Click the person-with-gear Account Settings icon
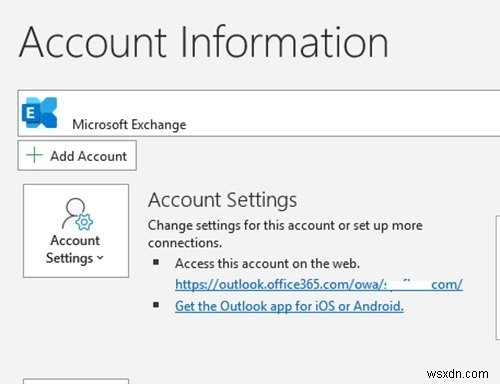Screen dimensions: 500x384 point(77,214)
